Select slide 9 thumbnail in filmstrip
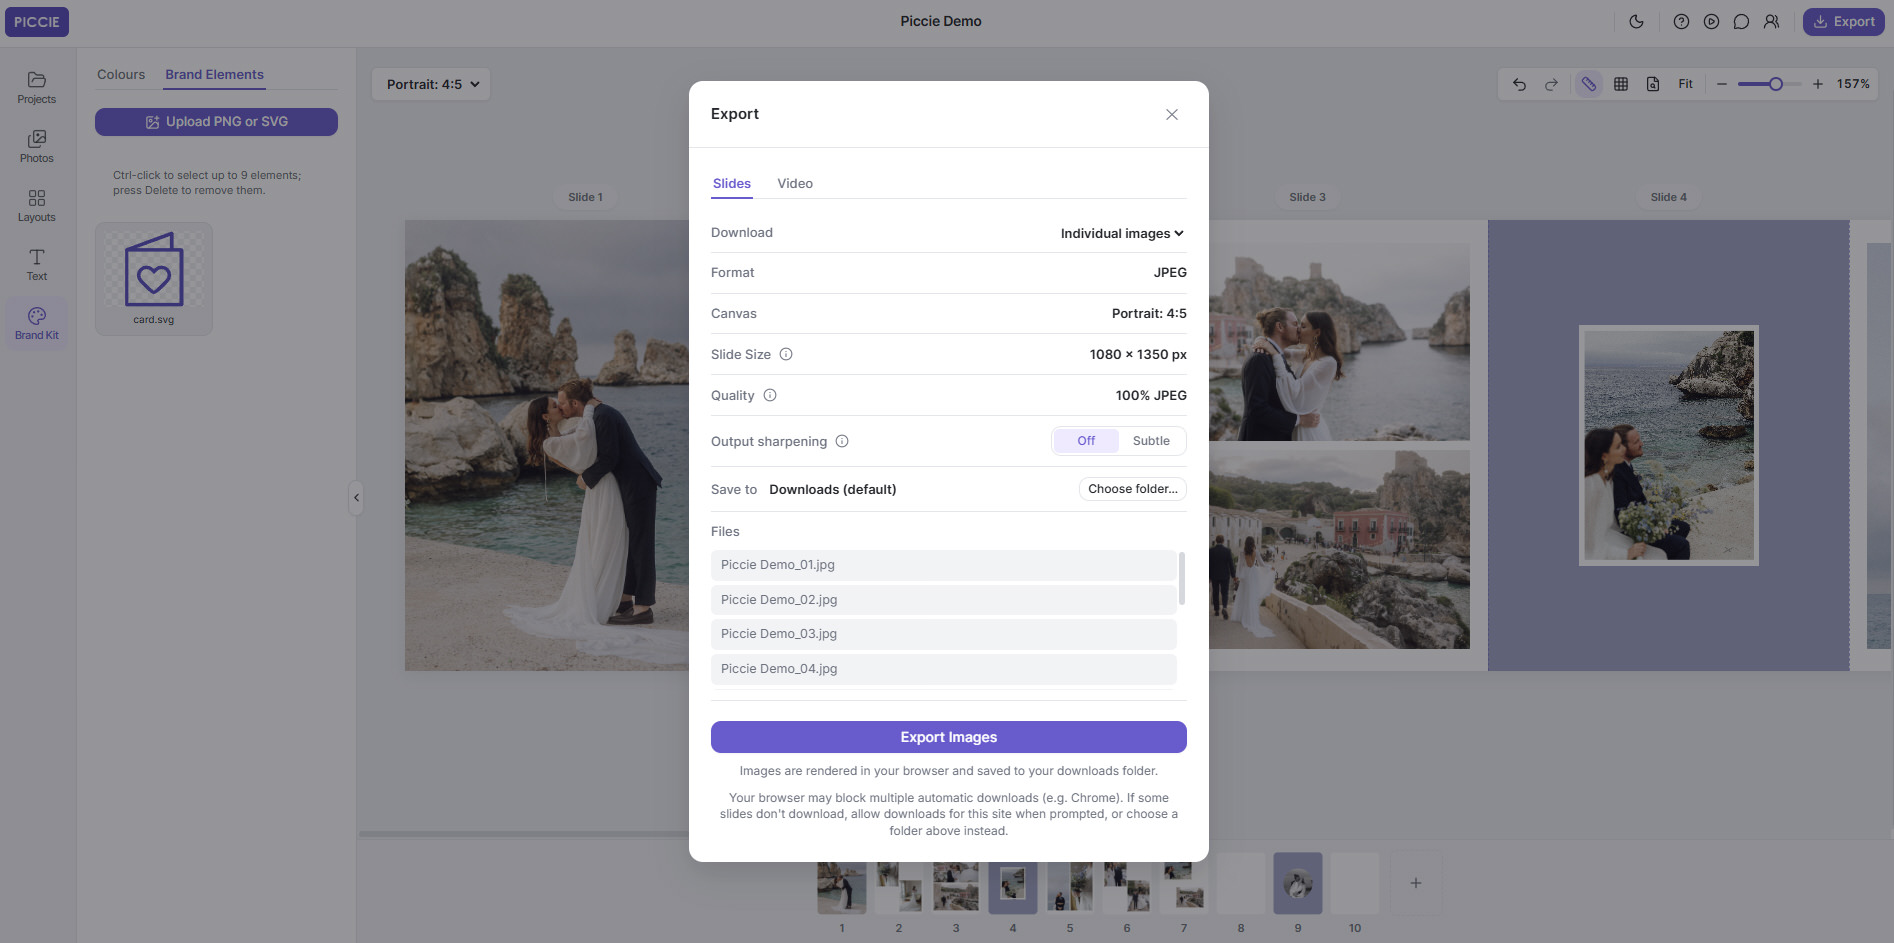The image size is (1894, 943). (x=1298, y=883)
